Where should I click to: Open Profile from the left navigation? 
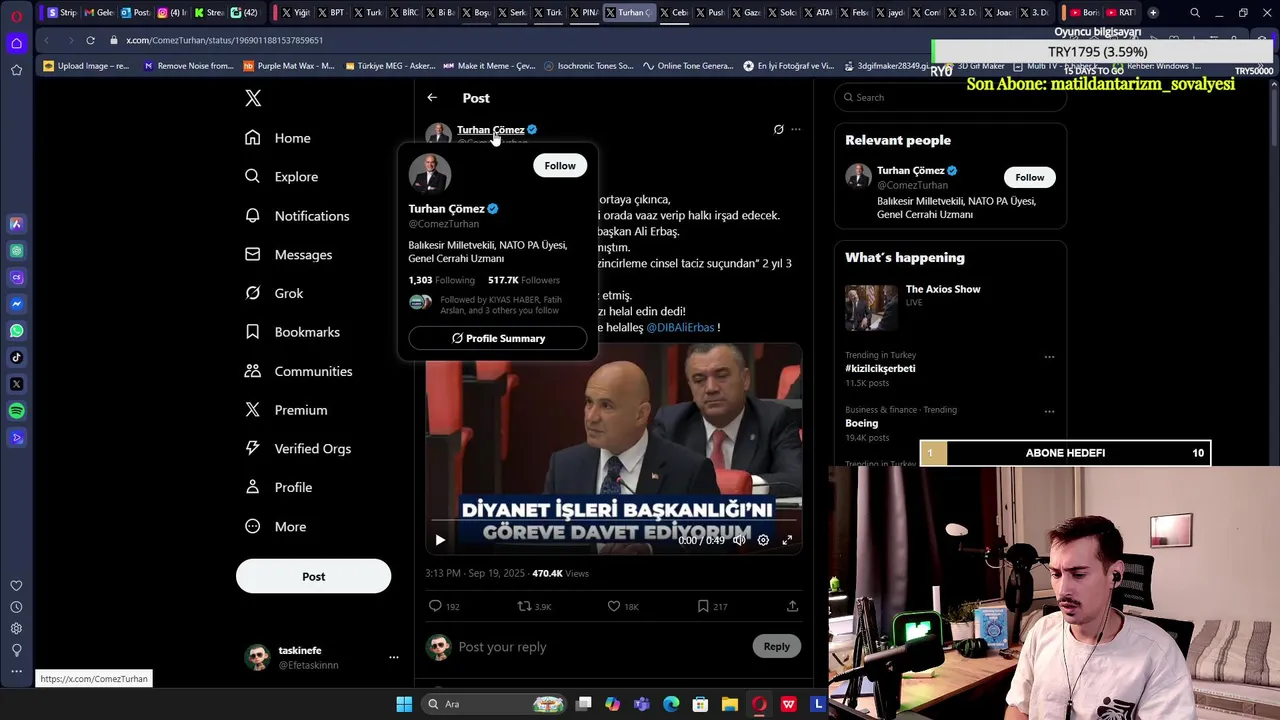[279, 487]
